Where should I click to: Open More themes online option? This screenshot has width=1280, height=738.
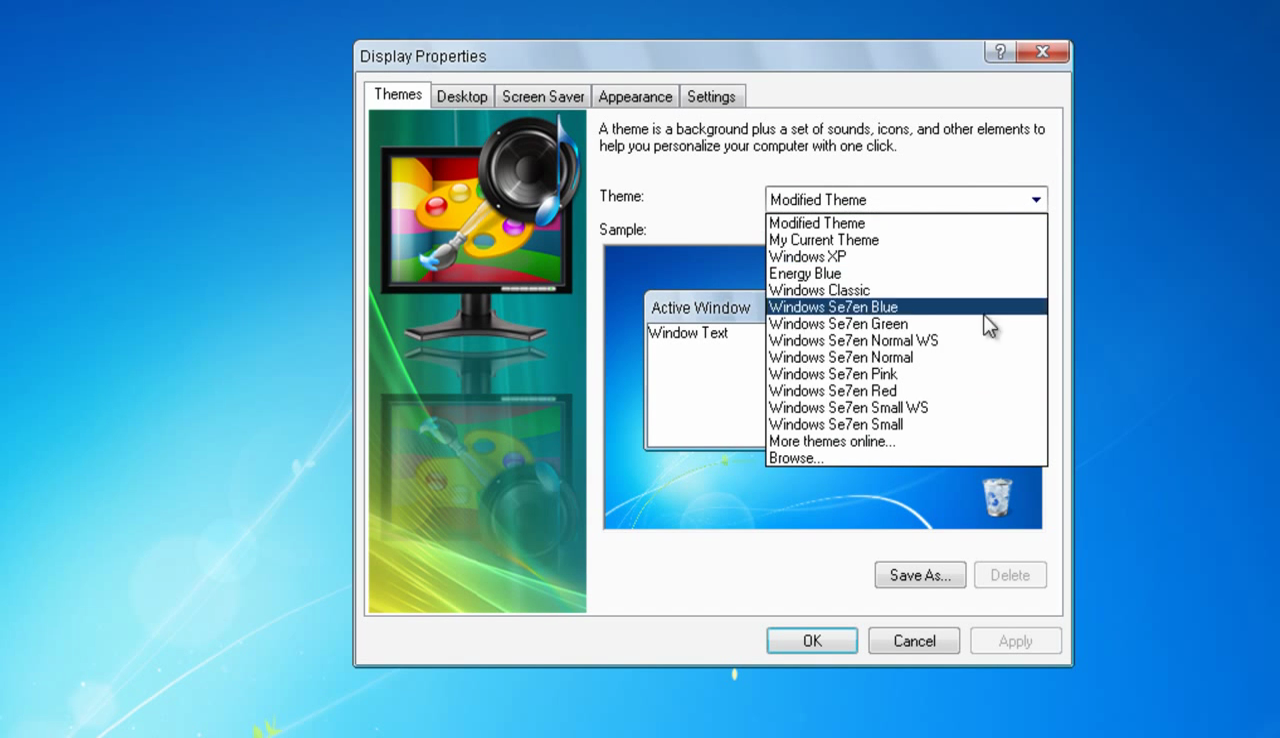pyautogui.click(x=906, y=441)
